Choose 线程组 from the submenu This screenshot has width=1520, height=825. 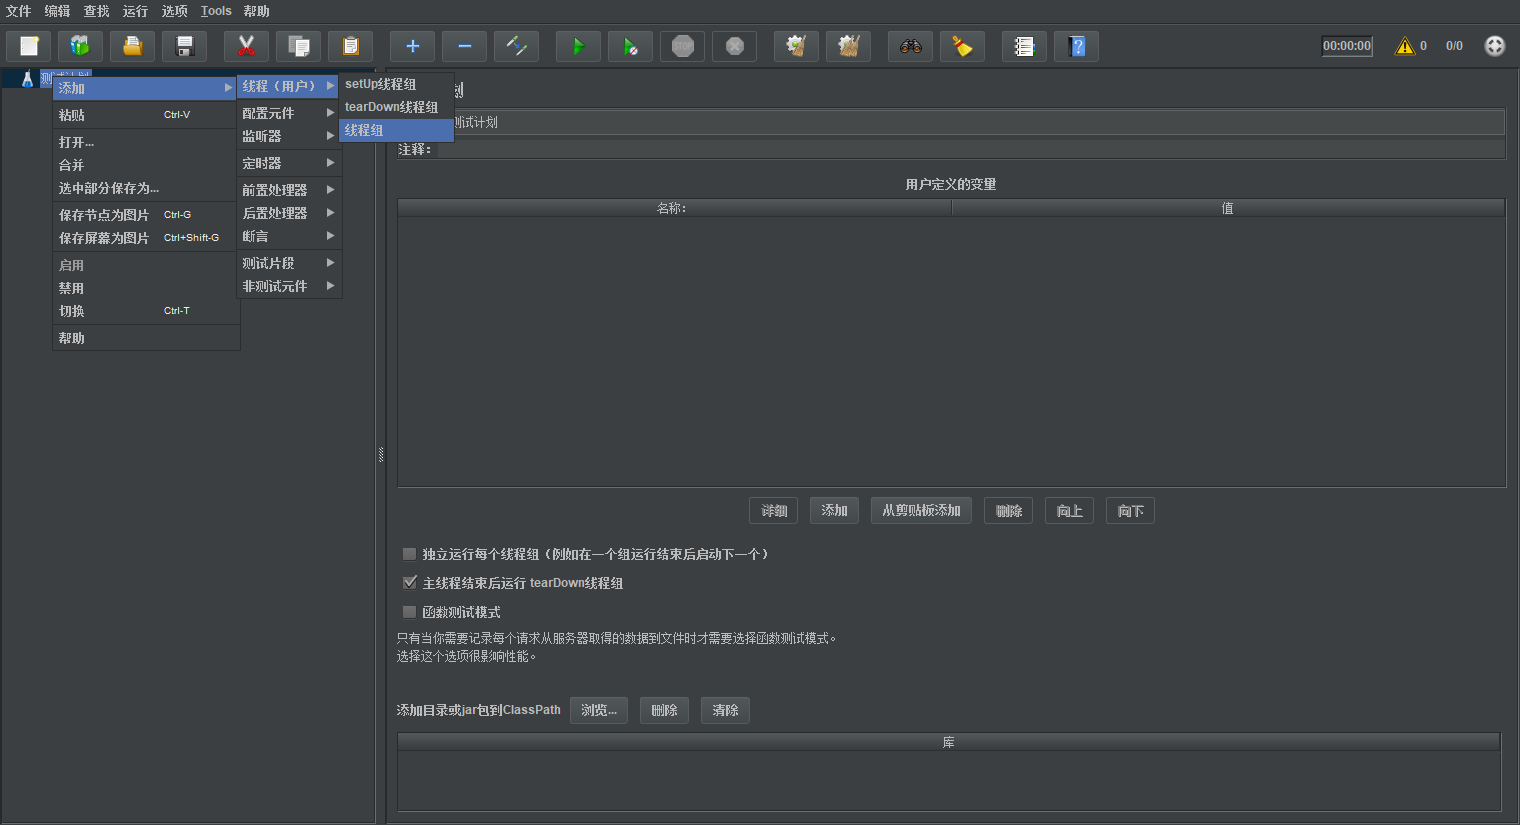point(396,130)
